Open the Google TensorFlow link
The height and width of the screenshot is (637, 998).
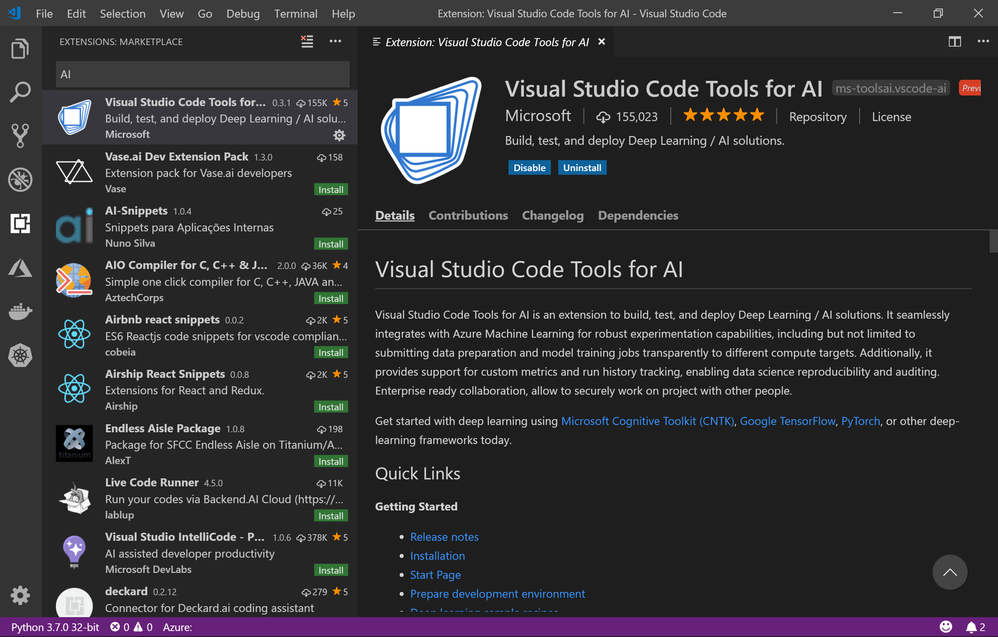pyautogui.click(x=788, y=421)
